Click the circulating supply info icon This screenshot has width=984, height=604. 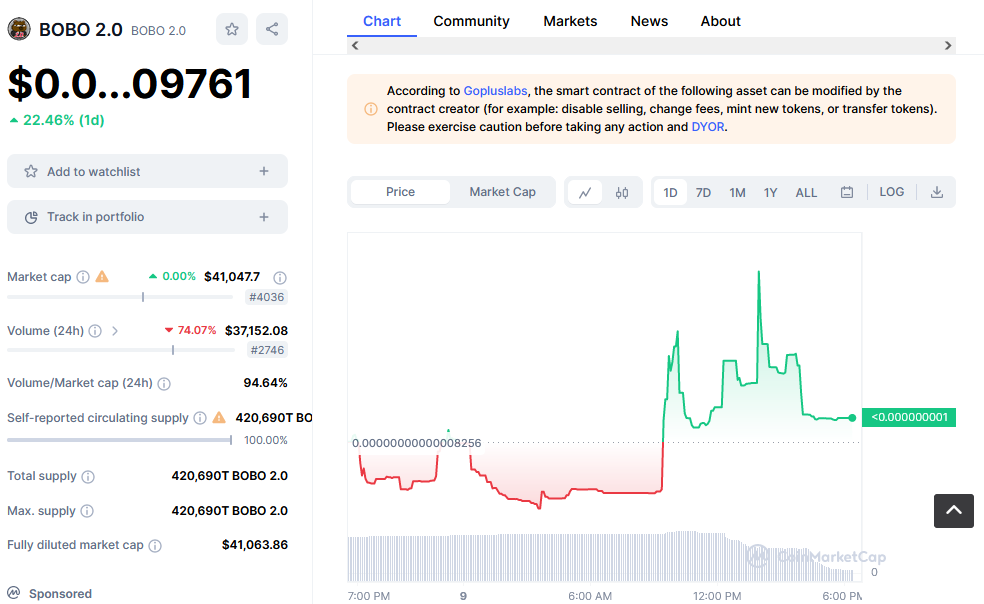point(200,418)
